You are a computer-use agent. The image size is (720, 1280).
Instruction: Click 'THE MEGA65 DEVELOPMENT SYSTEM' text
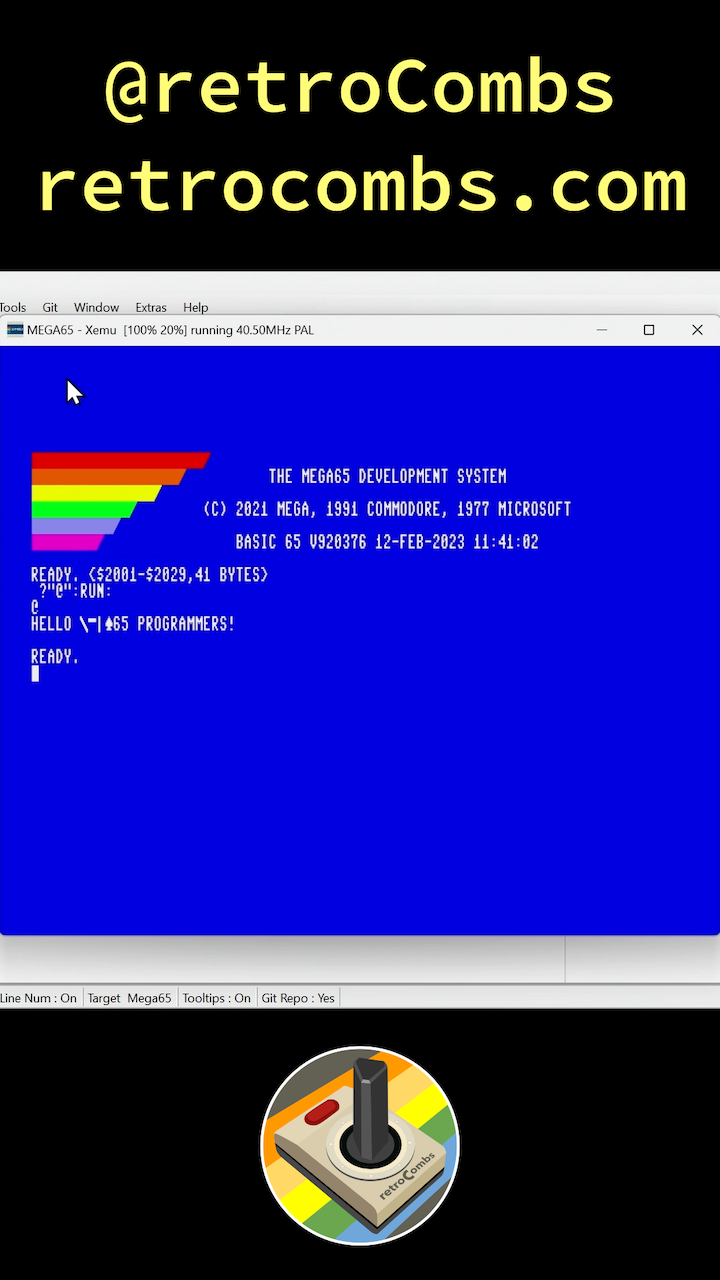388,476
